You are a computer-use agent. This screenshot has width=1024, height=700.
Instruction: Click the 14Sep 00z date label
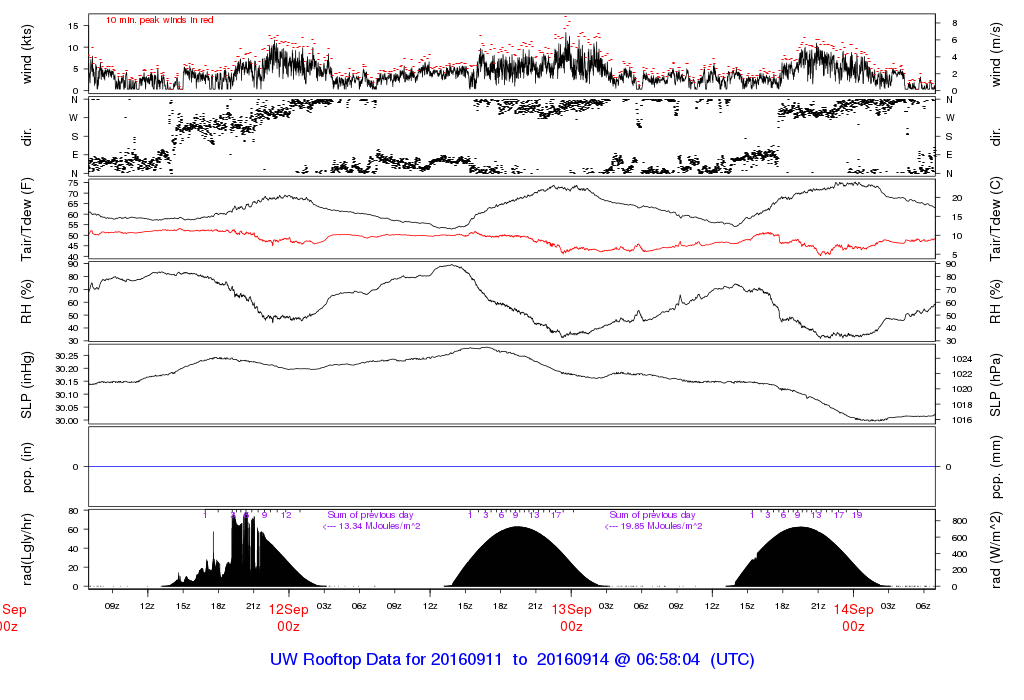coord(854,618)
